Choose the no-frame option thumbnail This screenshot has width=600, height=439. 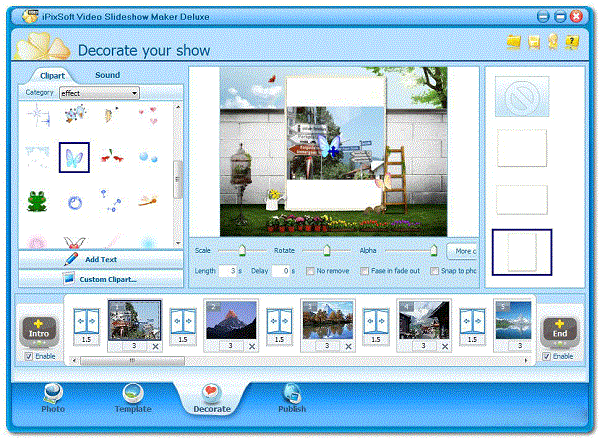[x=522, y=96]
